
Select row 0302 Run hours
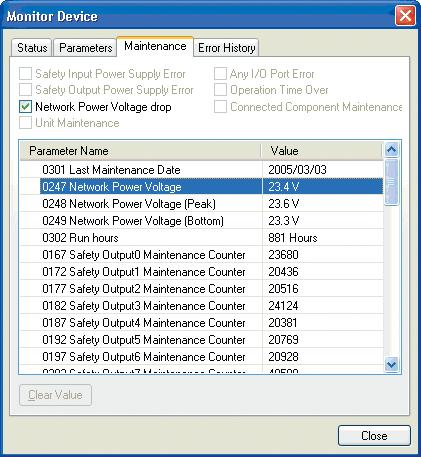pos(201,238)
